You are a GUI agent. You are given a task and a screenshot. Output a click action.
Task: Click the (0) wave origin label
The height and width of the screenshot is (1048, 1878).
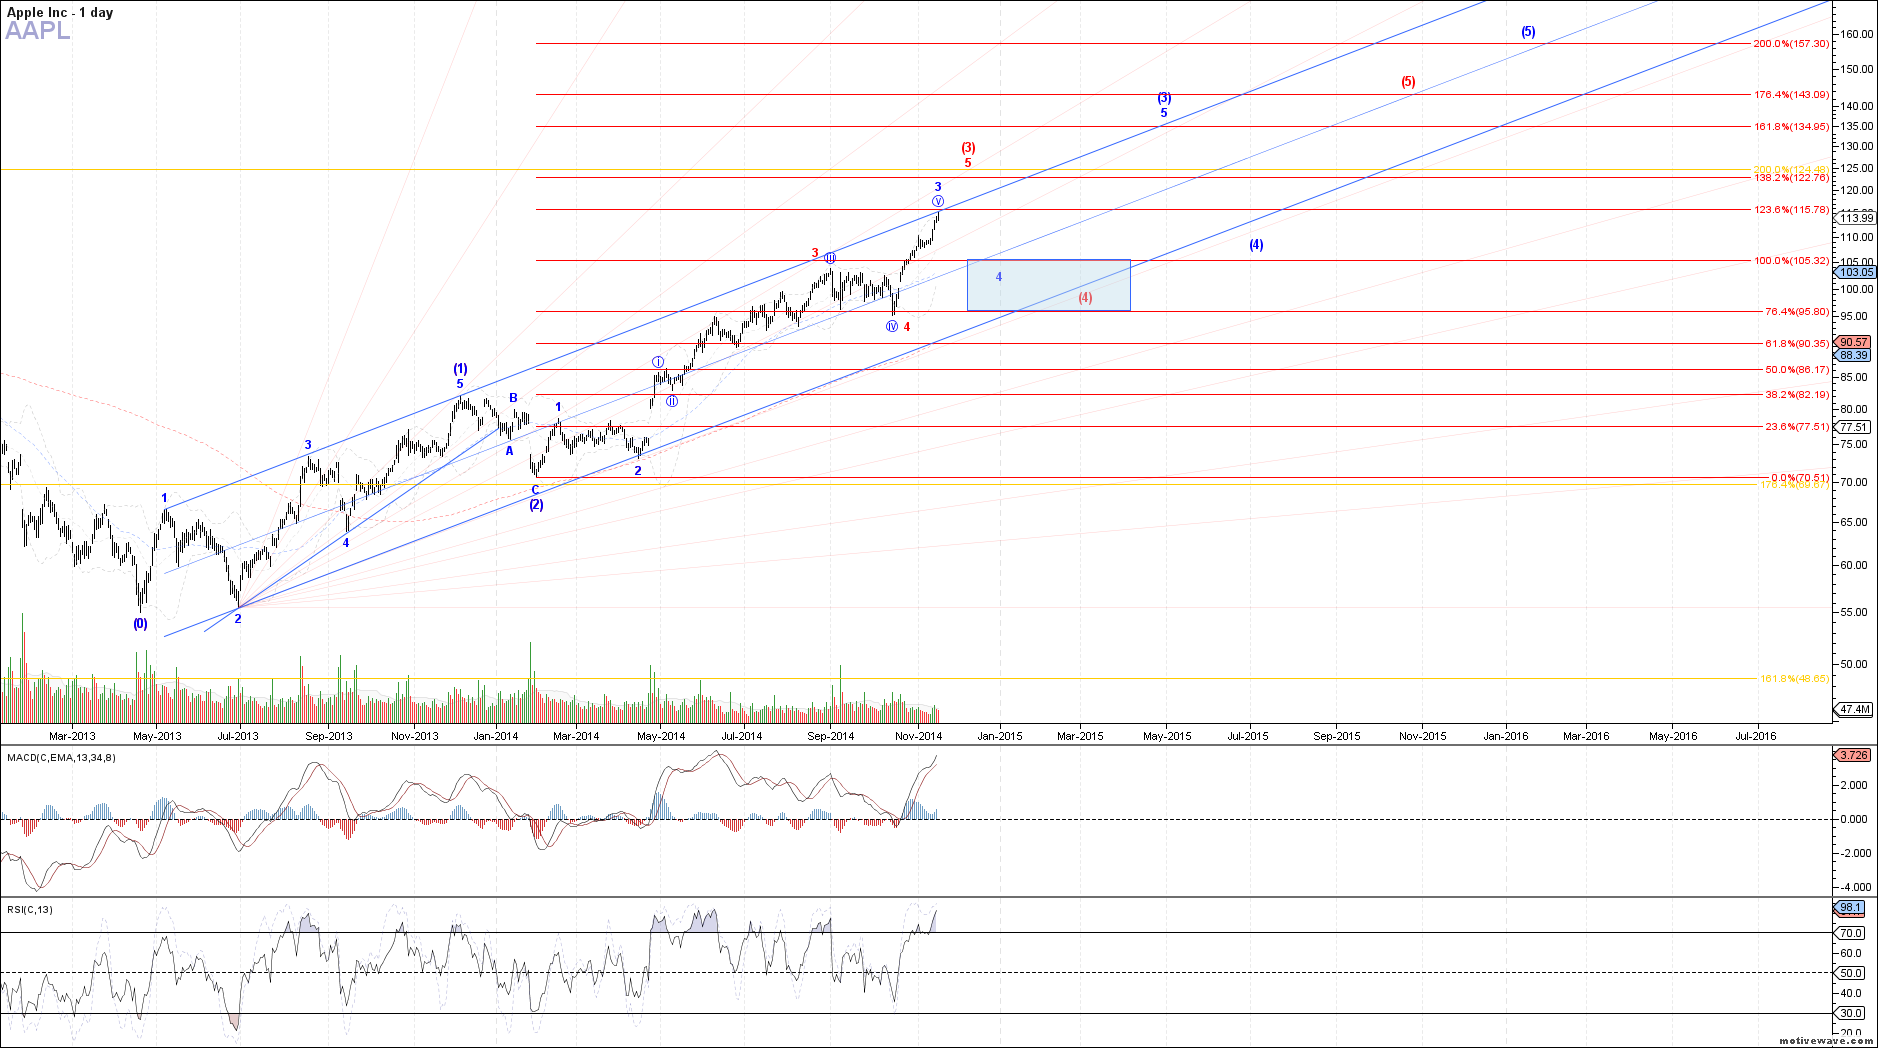[140, 624]
